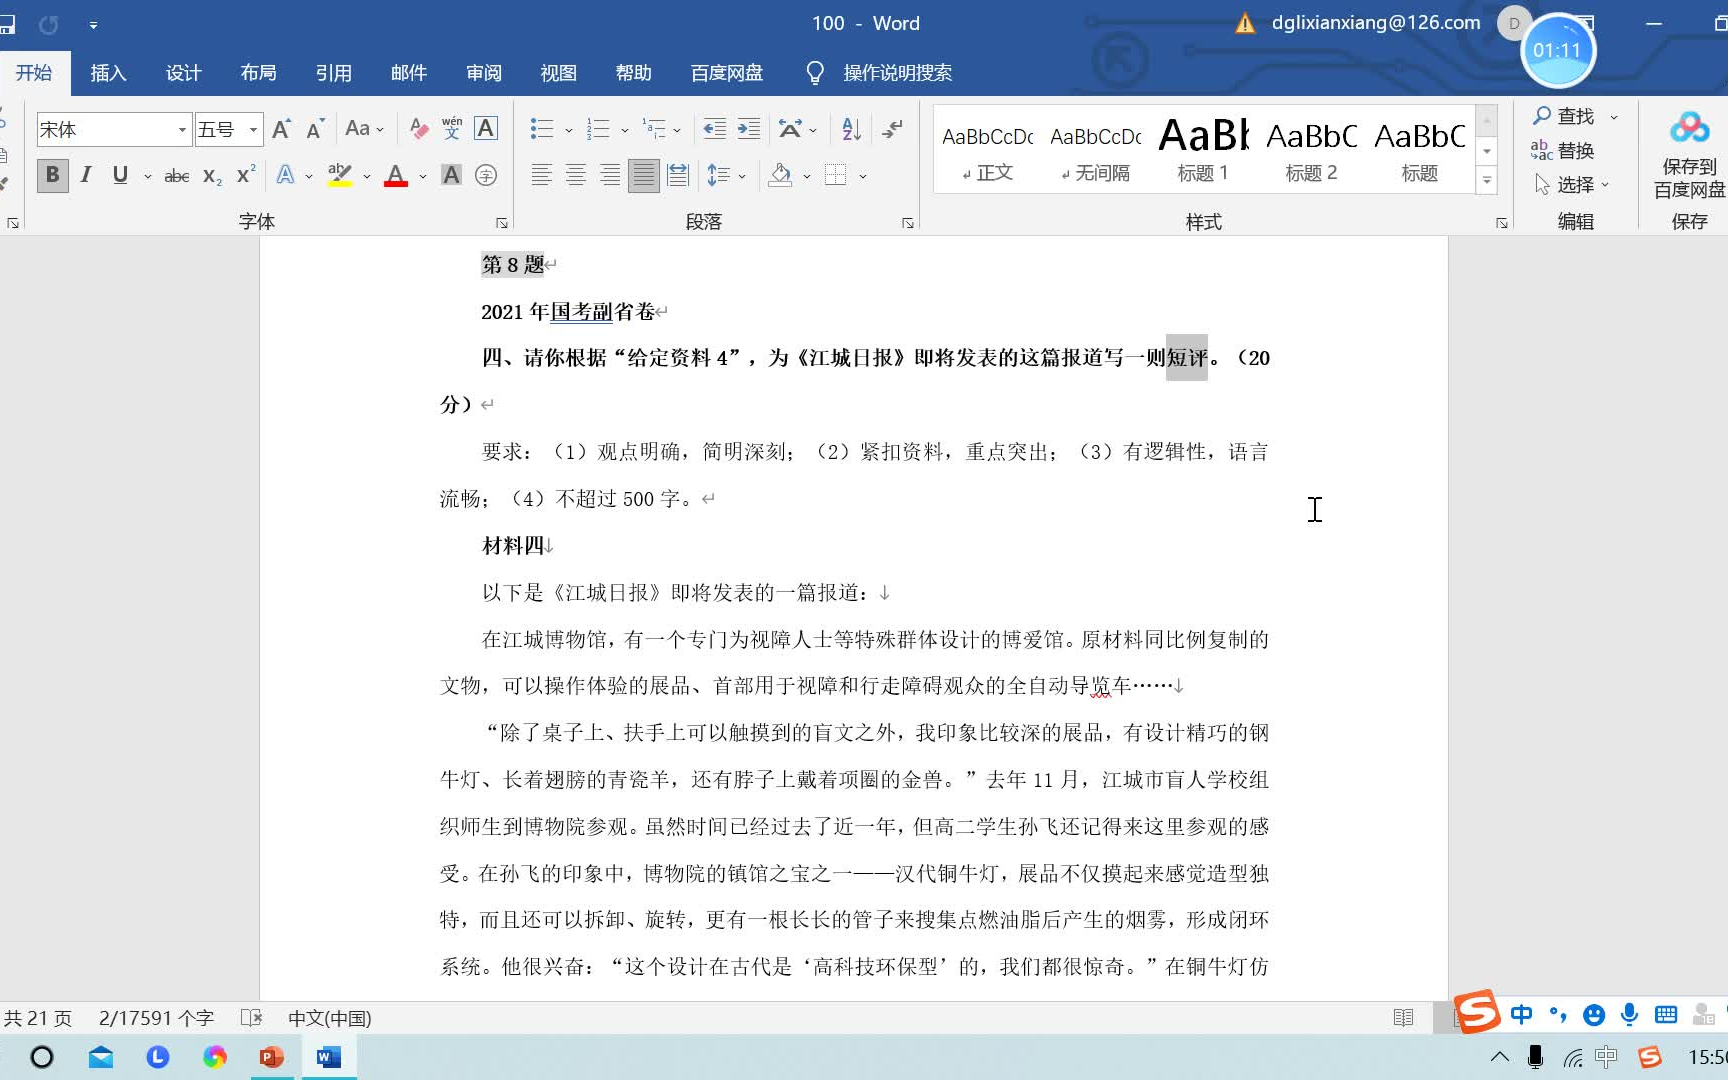
Task: Expand the numbered list dropdown
Action: click(x=625, y=130)
